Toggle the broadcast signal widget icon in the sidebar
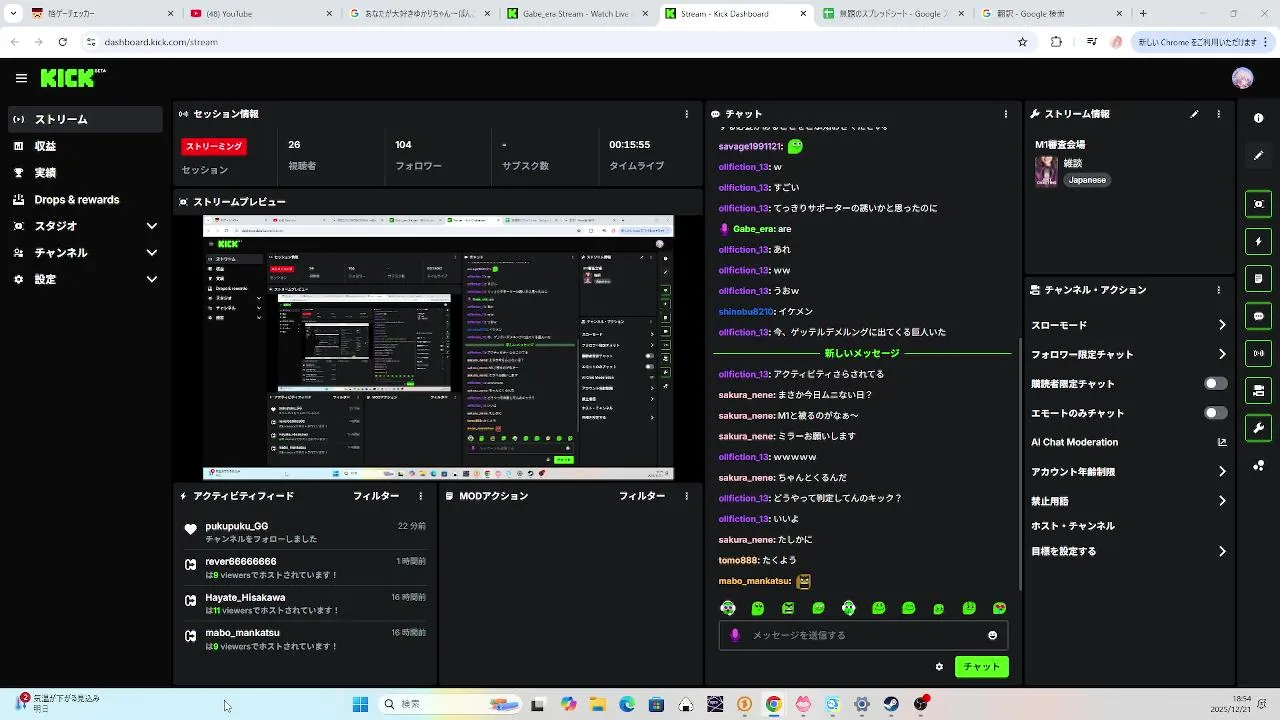 1258,353
